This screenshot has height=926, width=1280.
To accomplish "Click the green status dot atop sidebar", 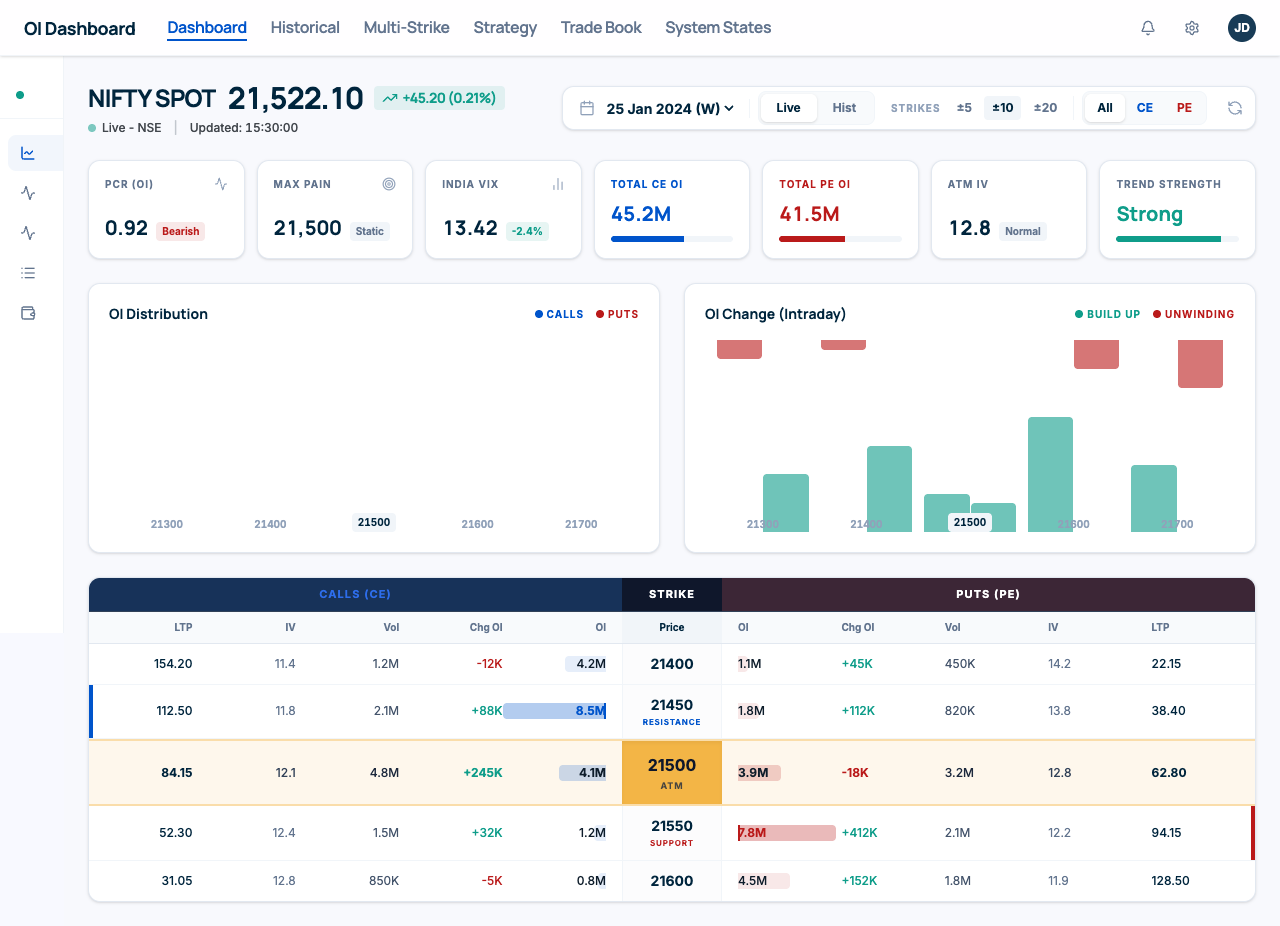I will click(x=20, y=95).
